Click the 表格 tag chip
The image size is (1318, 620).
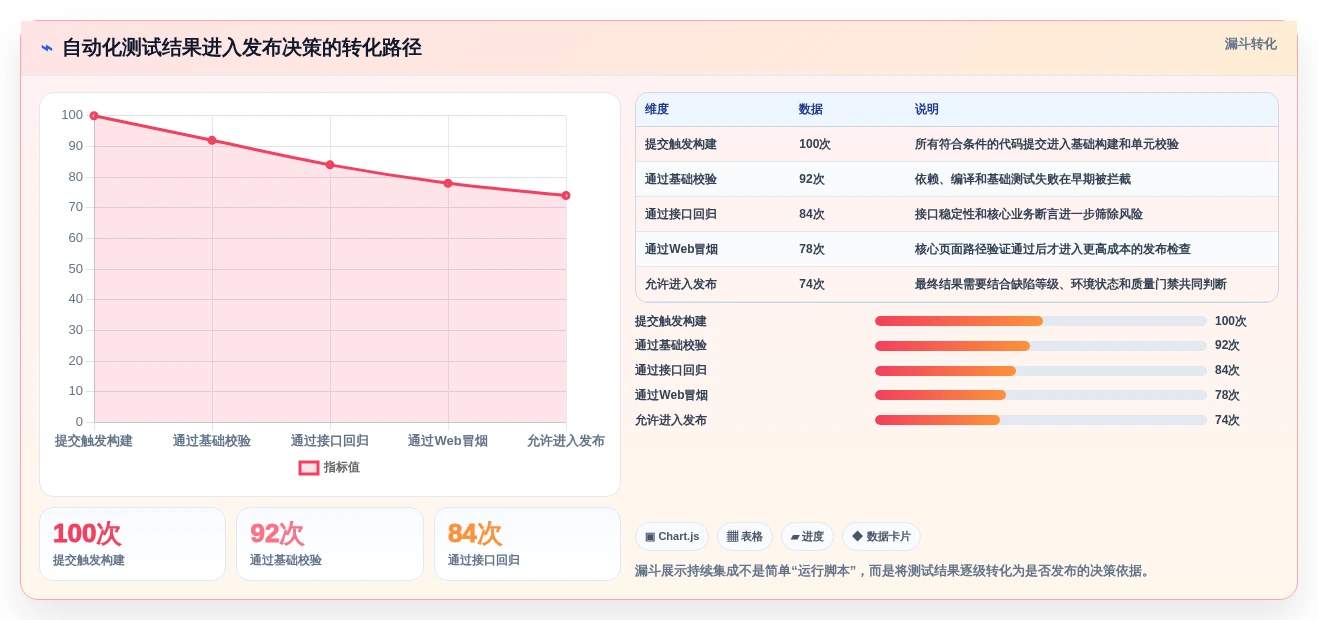745,537
